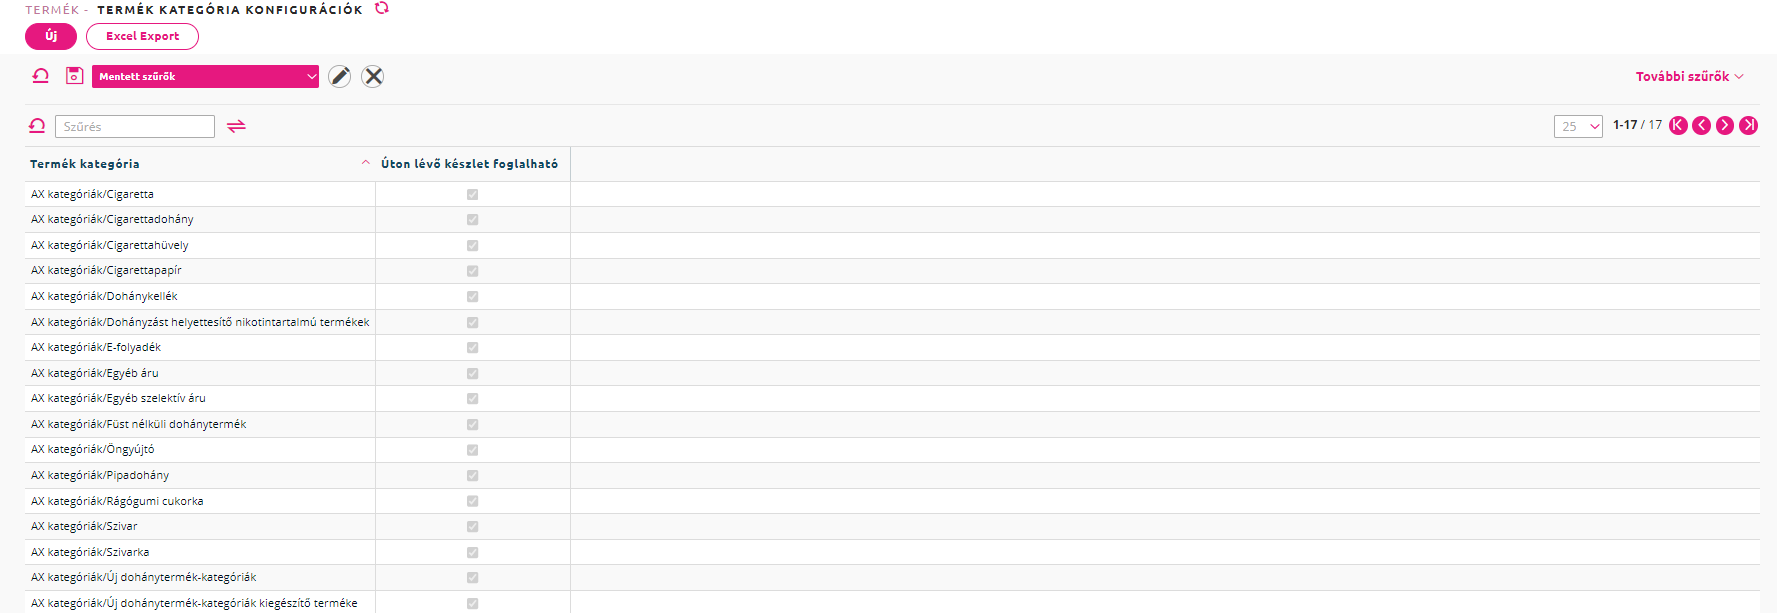Go to the first page of results
1777x613 pixels.
(x=1678, y=125)
